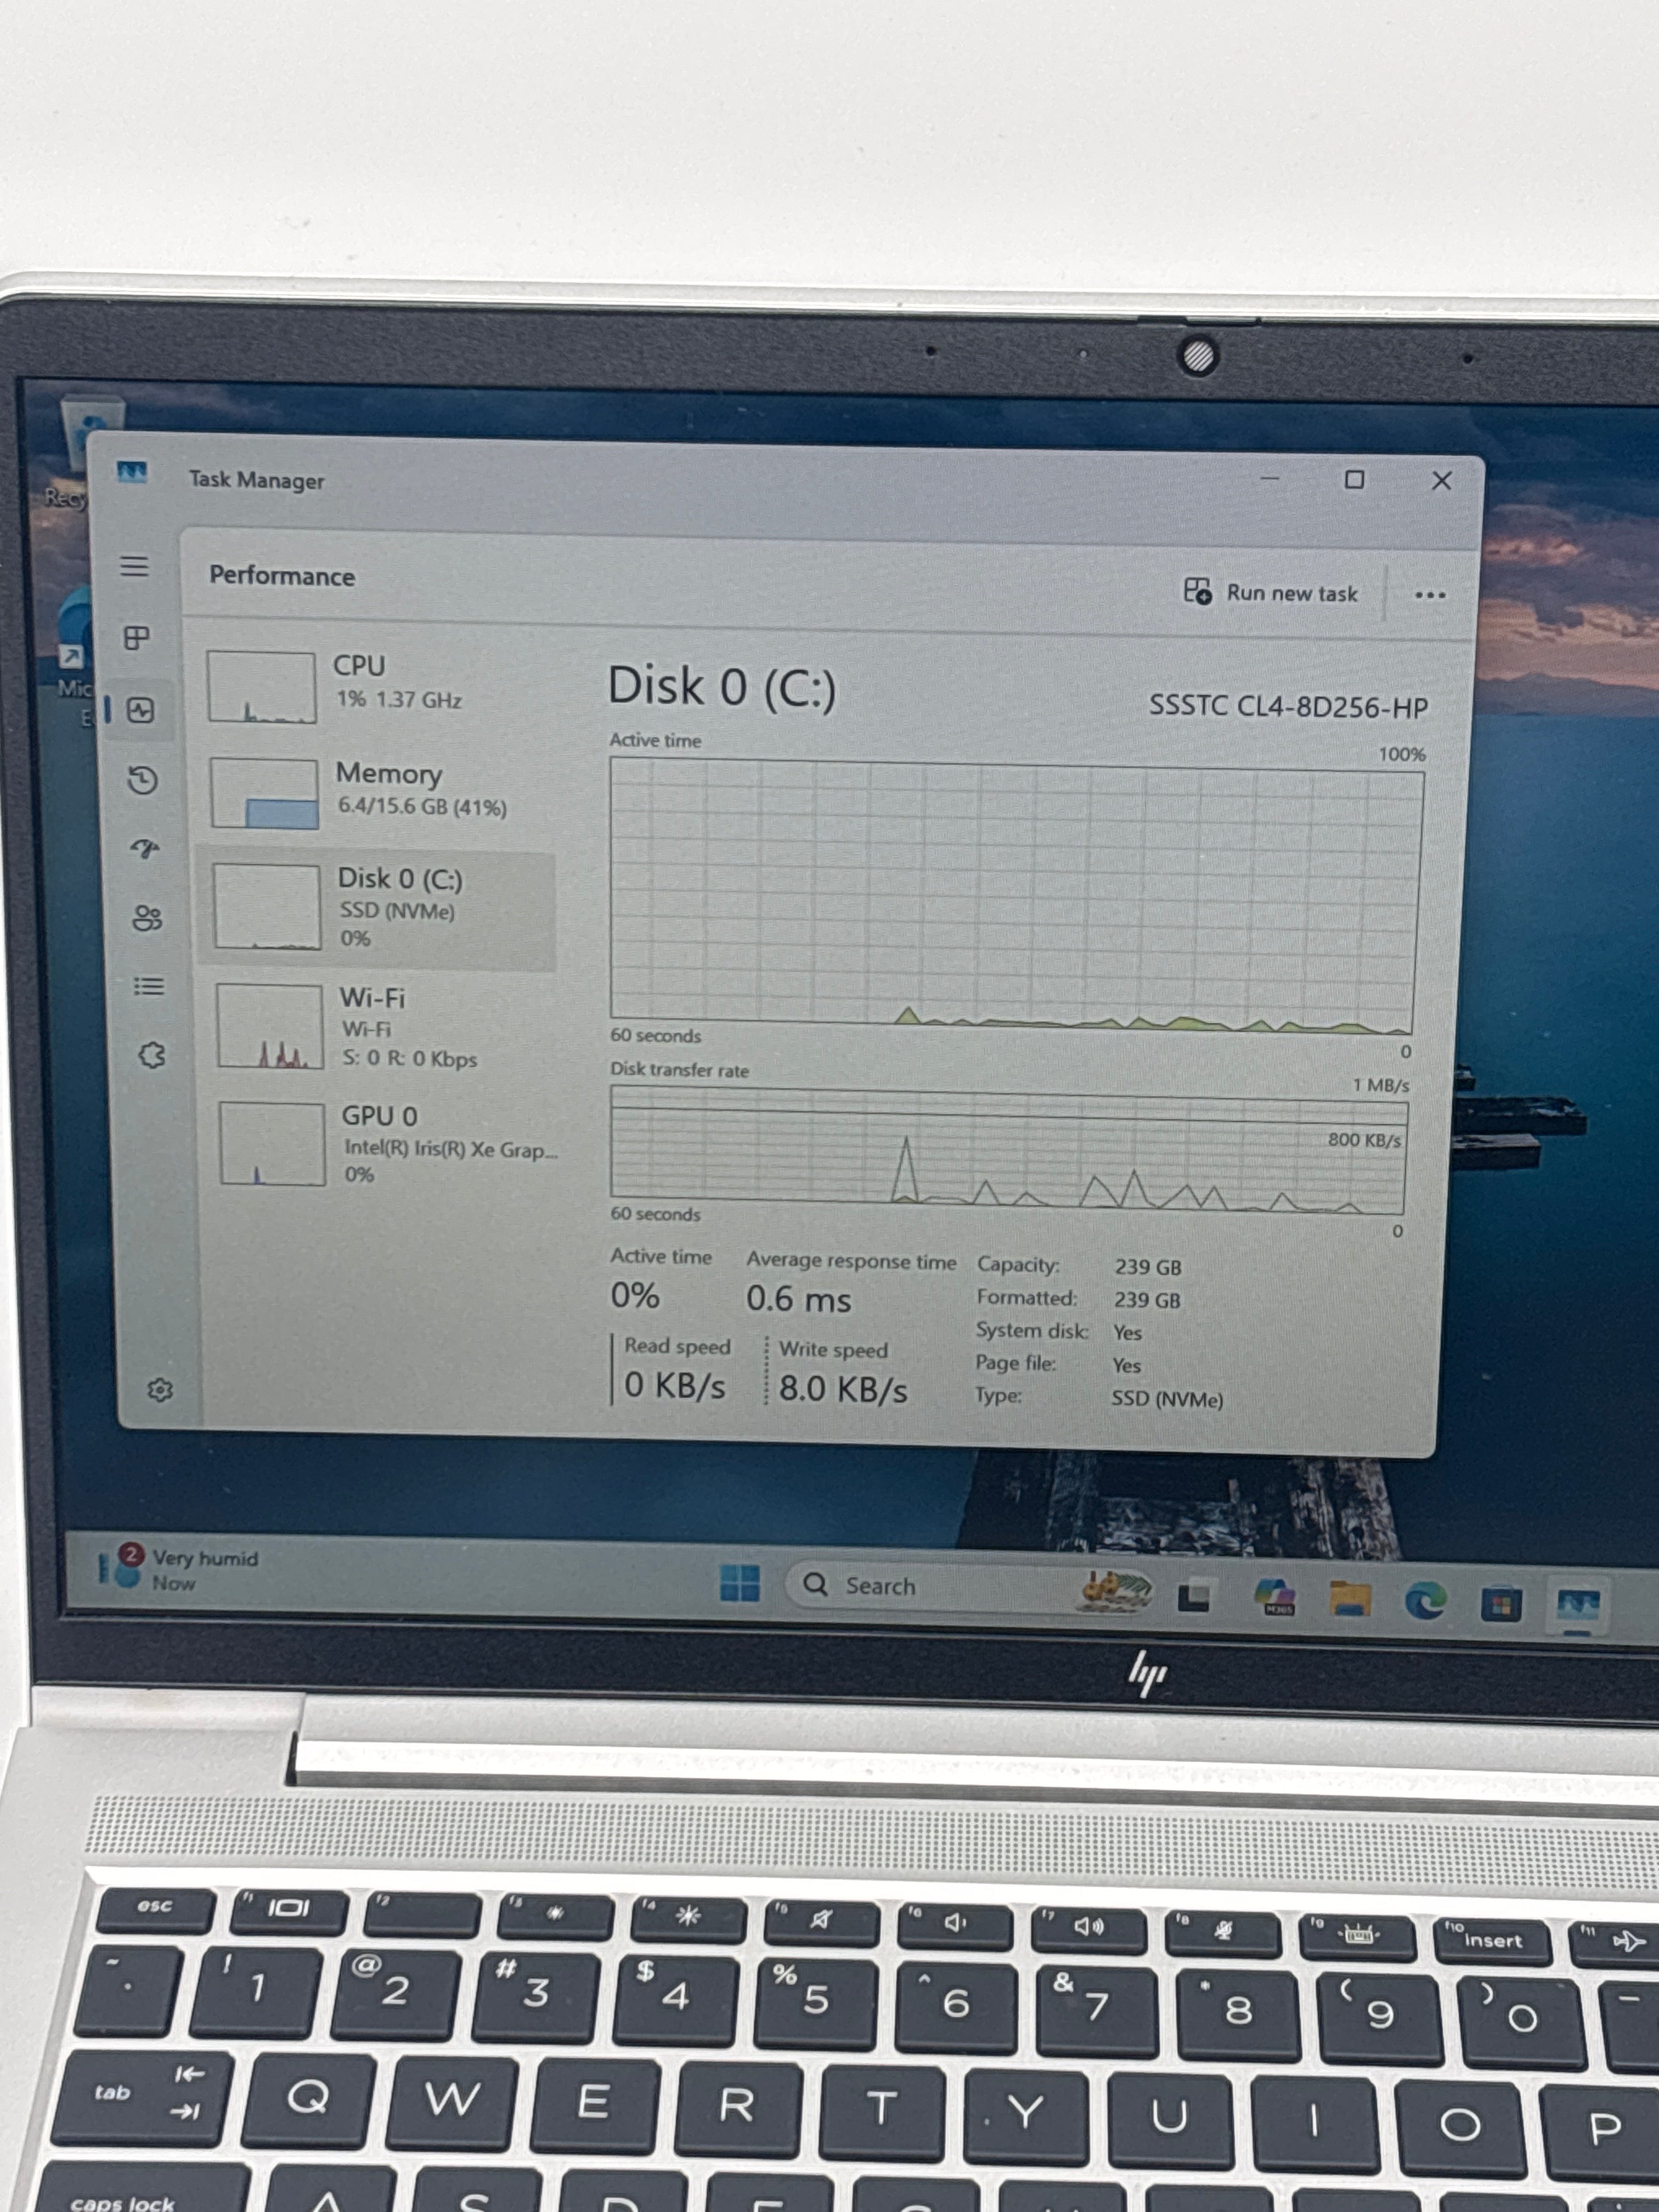Image resolution: width=1659 pixels, height=2212 pixels.
Task: Close the Task Manager window
Action: [x=1441, y=481]
